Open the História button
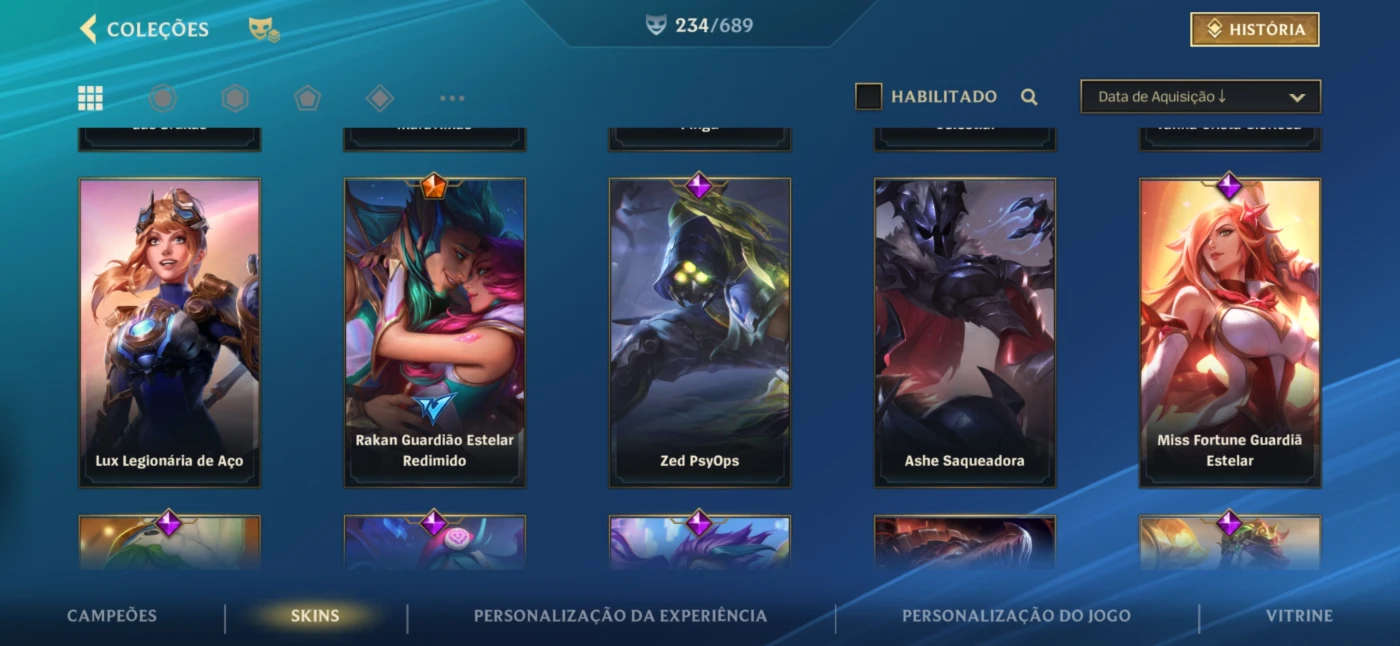 1255,30
